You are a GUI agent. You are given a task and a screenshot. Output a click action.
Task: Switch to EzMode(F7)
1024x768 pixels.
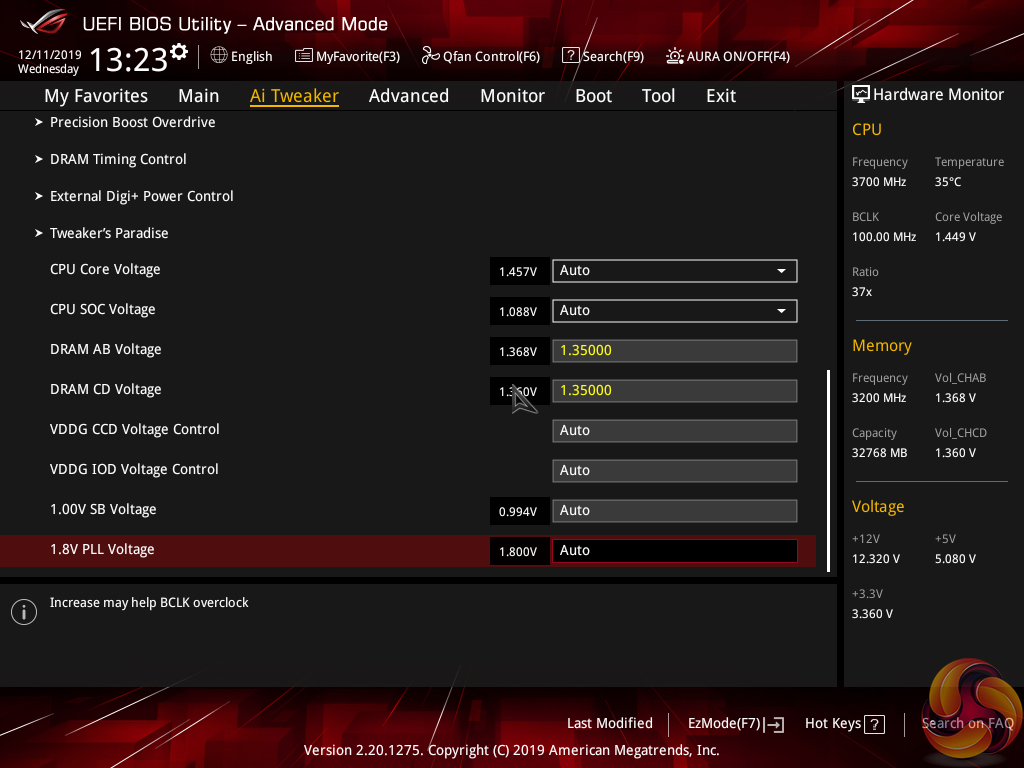[x=735, y=723]
